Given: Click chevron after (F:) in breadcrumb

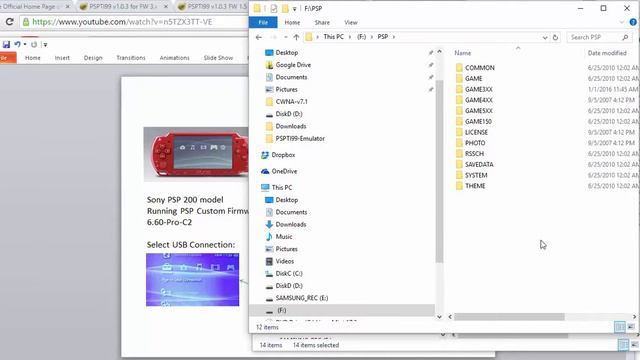Looking at the screenshot, I should point(371,37).
